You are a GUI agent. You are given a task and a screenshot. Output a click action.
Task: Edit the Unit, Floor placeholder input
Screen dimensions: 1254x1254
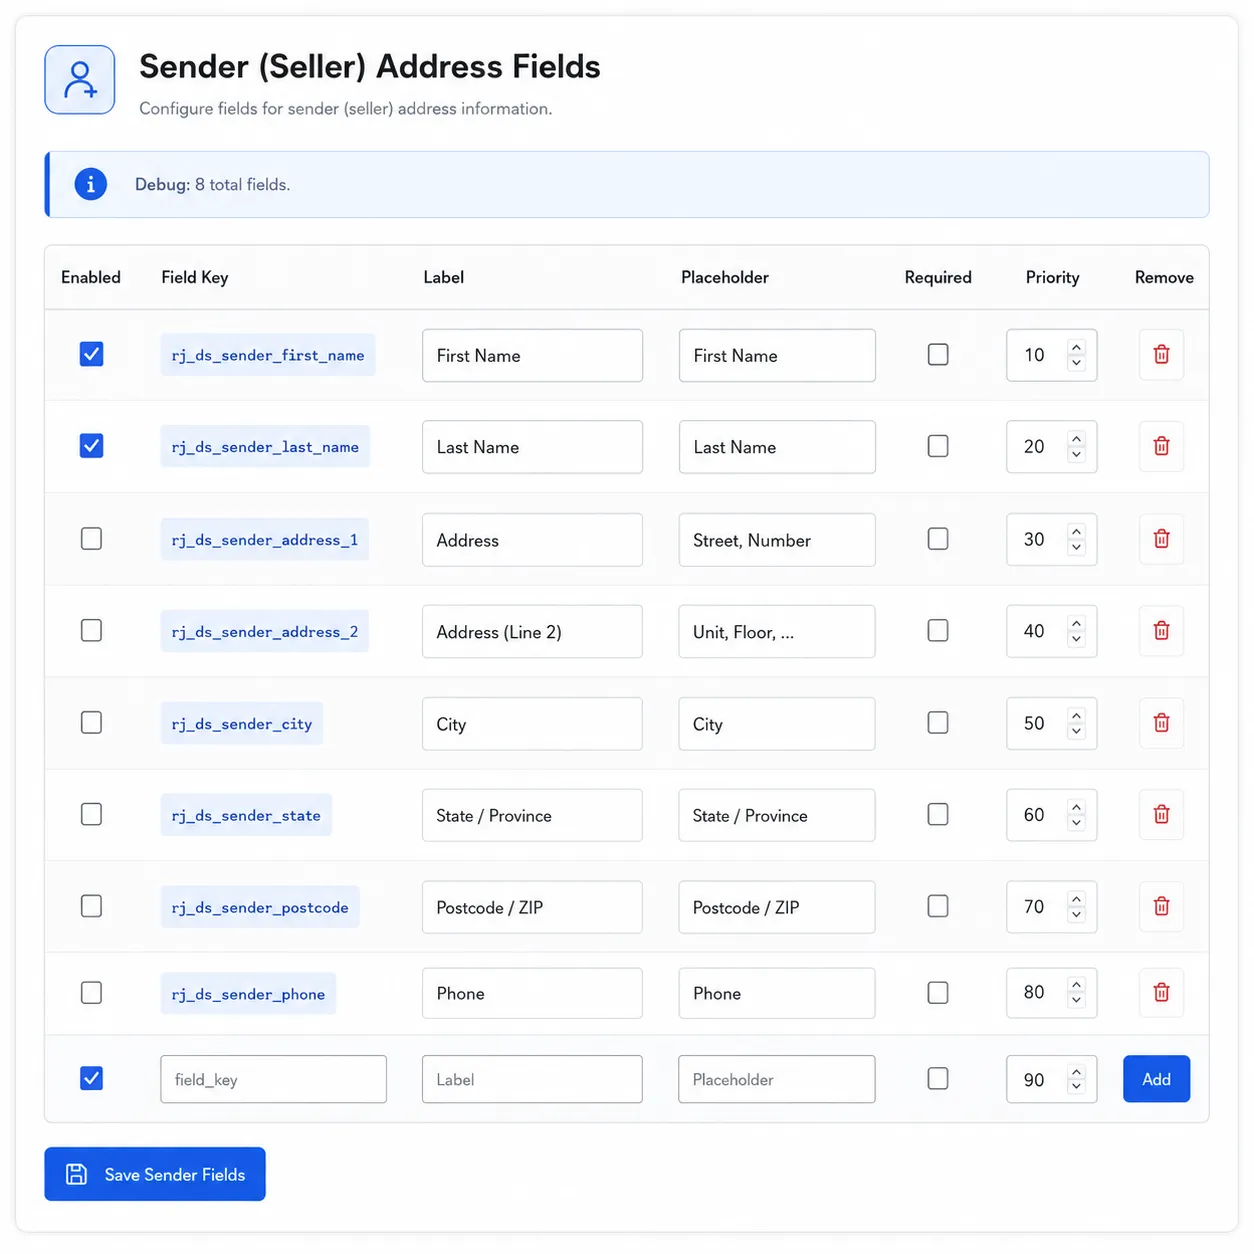coord(777,631)
